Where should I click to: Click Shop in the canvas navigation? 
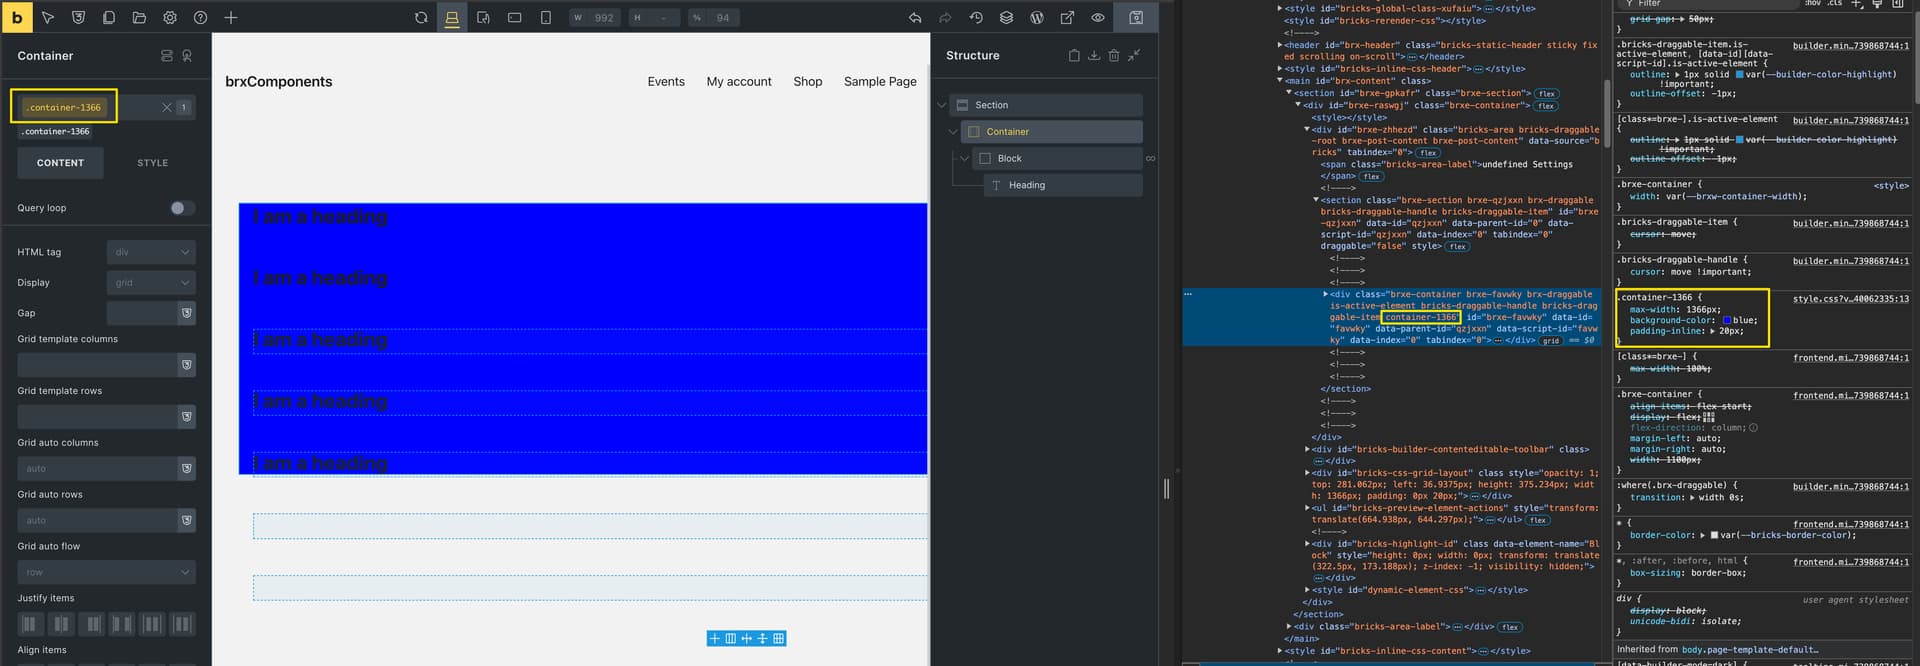coord(808,82)
